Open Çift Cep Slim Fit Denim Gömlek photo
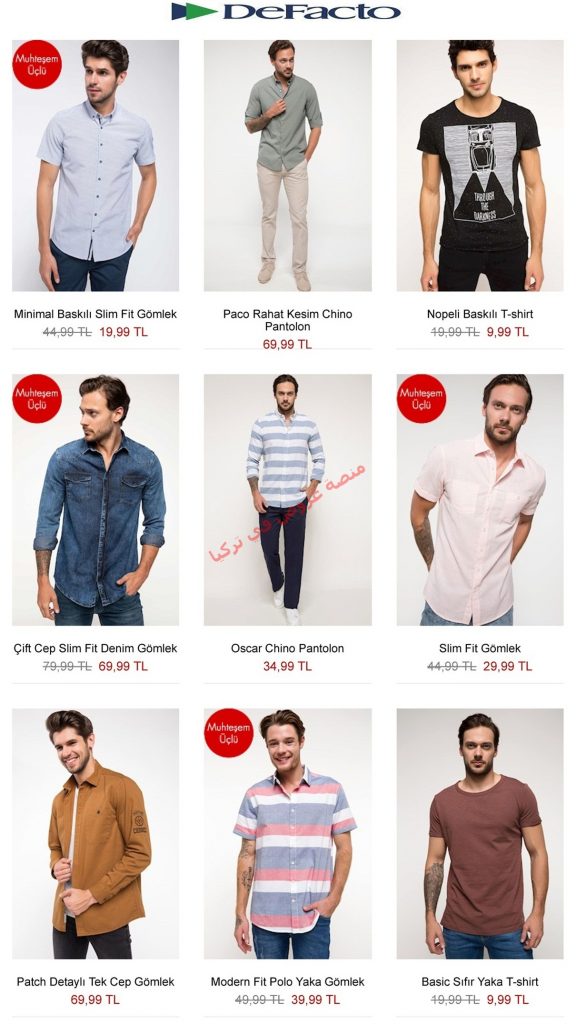Screen dimensions: 576x1024 pos(95,500)
